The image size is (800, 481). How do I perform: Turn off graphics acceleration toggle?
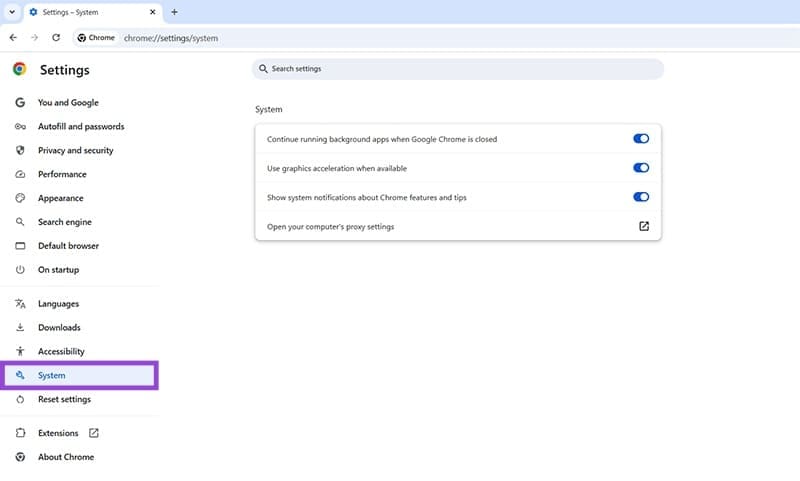pyautogui.click(x=641, y=168)
